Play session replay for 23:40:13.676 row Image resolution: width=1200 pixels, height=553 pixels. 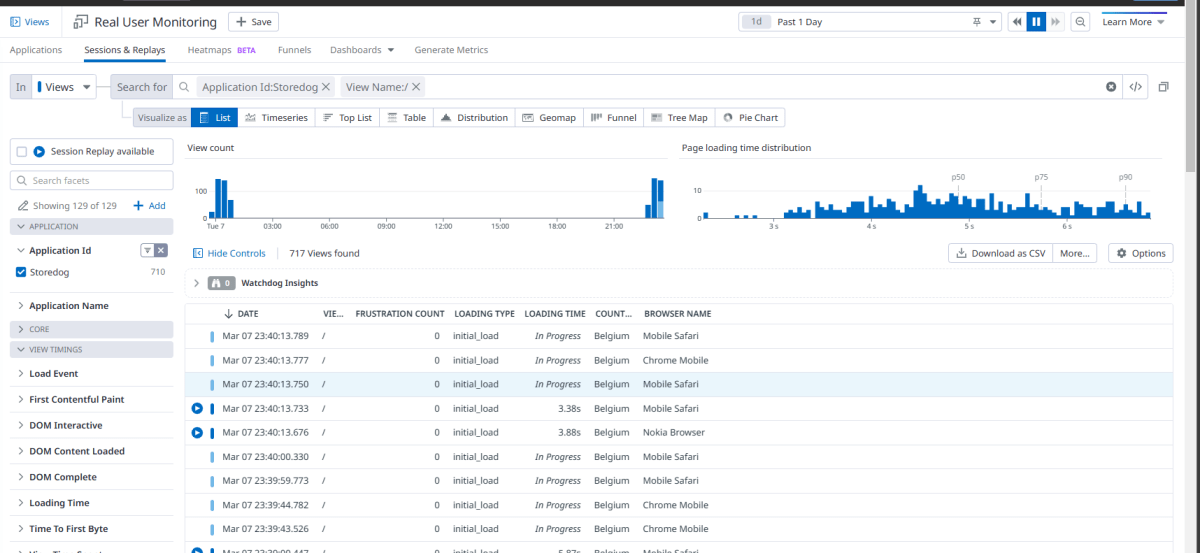[x=197, y=433]
